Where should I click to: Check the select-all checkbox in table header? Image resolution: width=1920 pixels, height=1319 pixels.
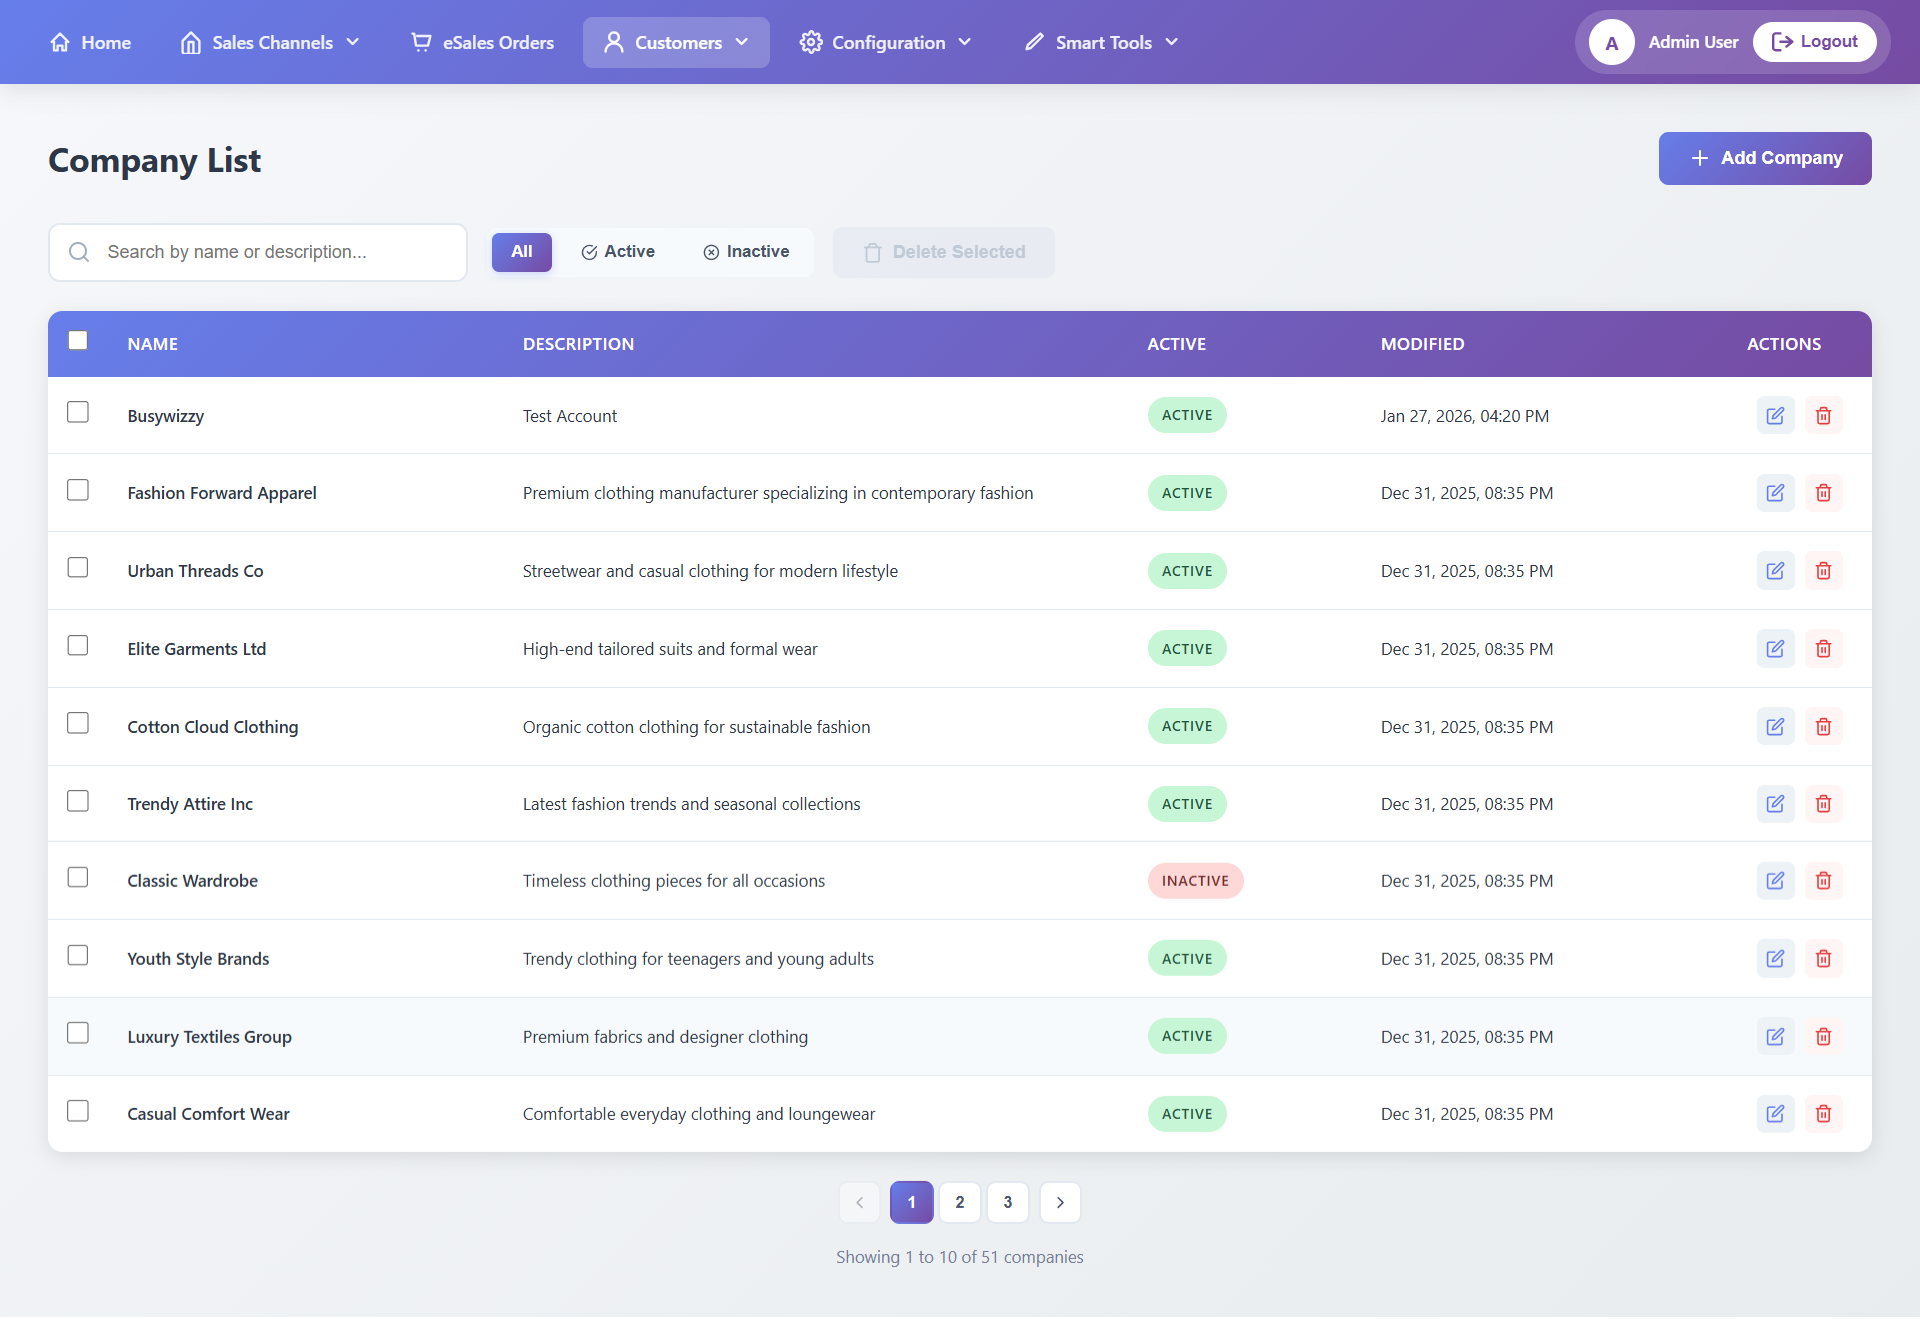coord(78,341)
